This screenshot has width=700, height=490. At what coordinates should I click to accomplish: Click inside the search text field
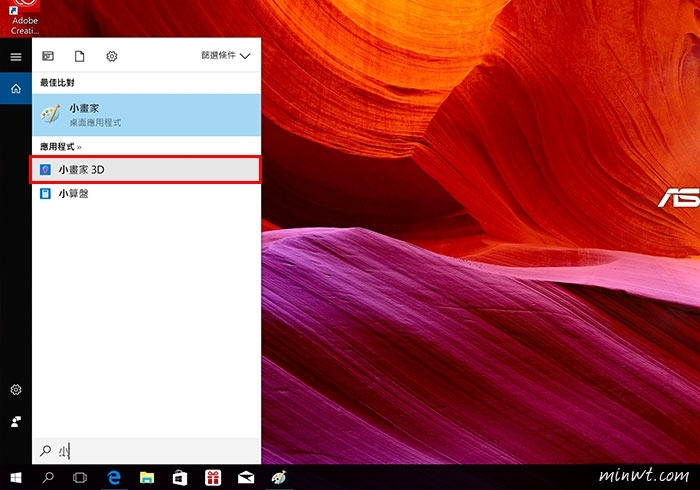pos(150,451)
